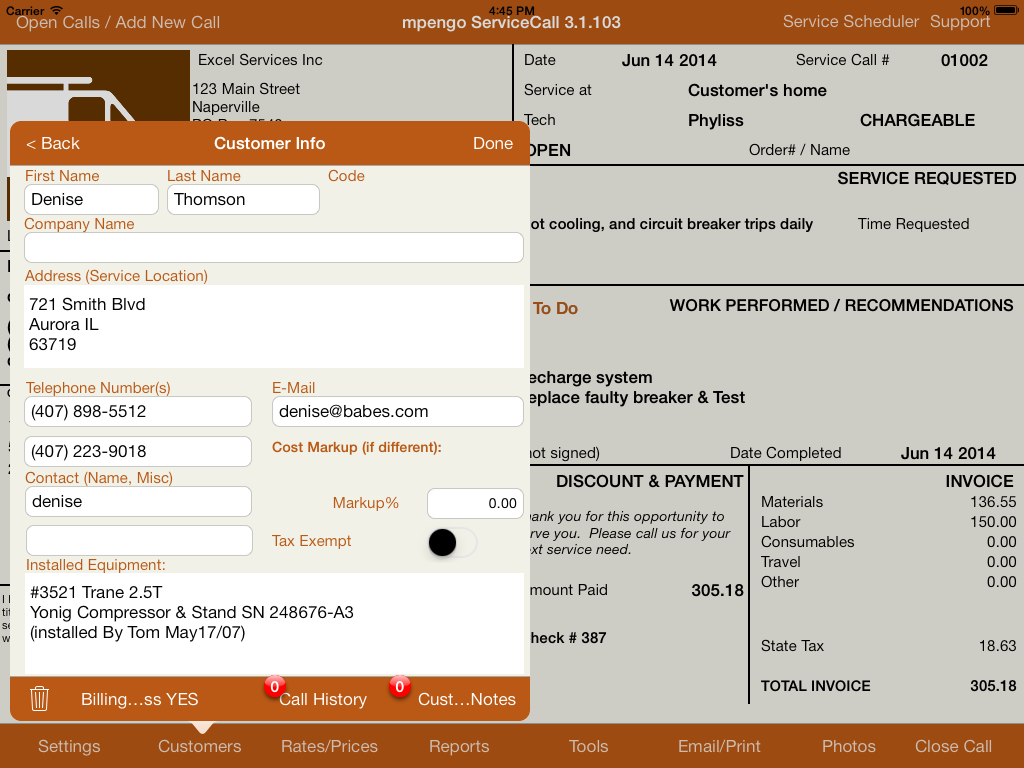Open the Email/Print tab
The height and width of the screenshot is (768, 1024).
pyautogui.click(x=719, y=746)
